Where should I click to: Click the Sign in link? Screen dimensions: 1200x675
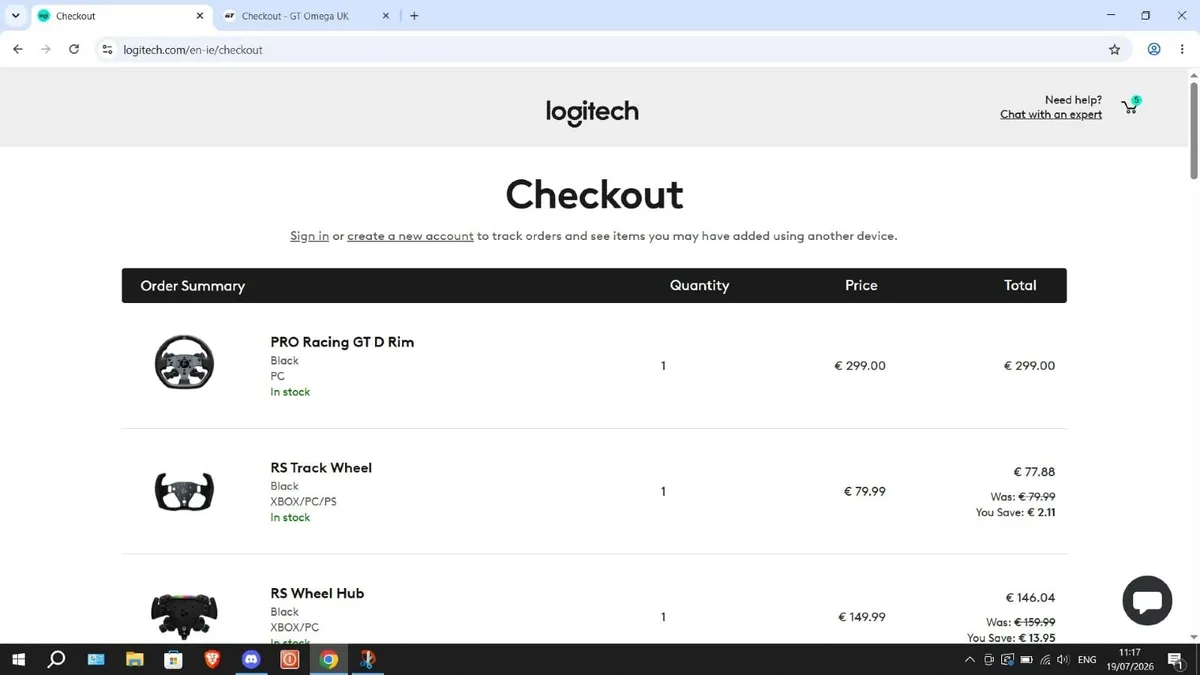pyautogui.click(x=309, y=236)
